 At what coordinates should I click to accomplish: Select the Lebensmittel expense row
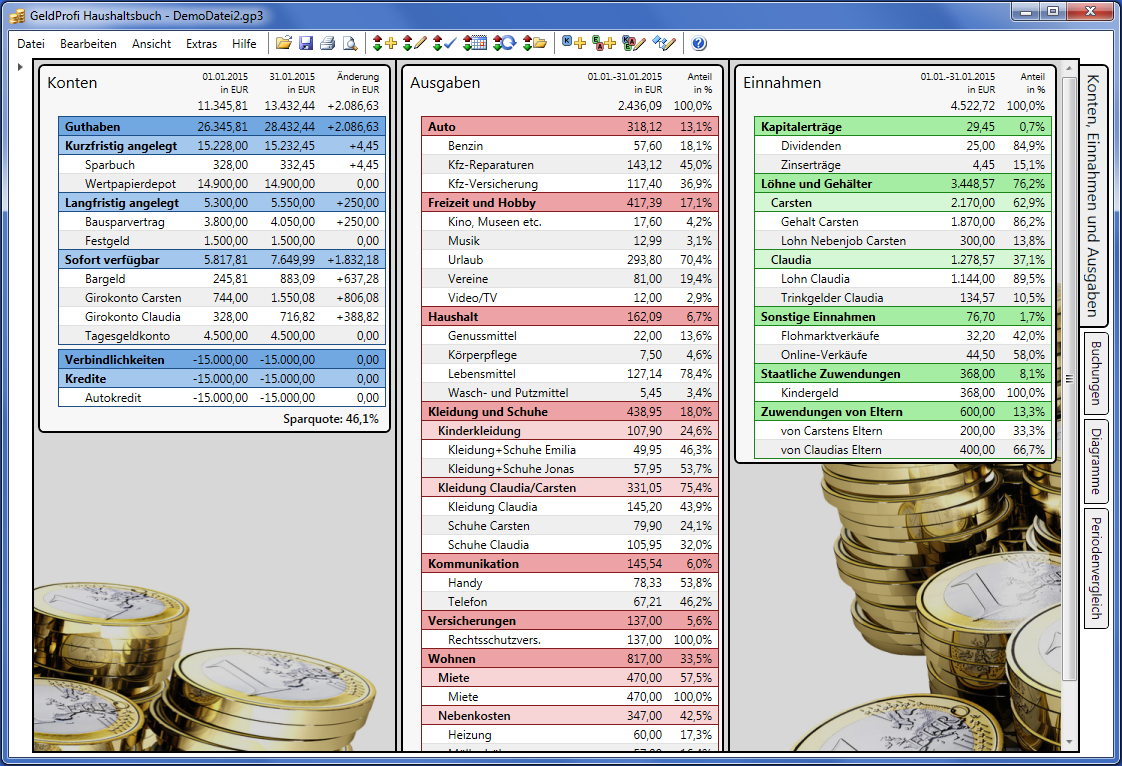click(x=569, y=374)
